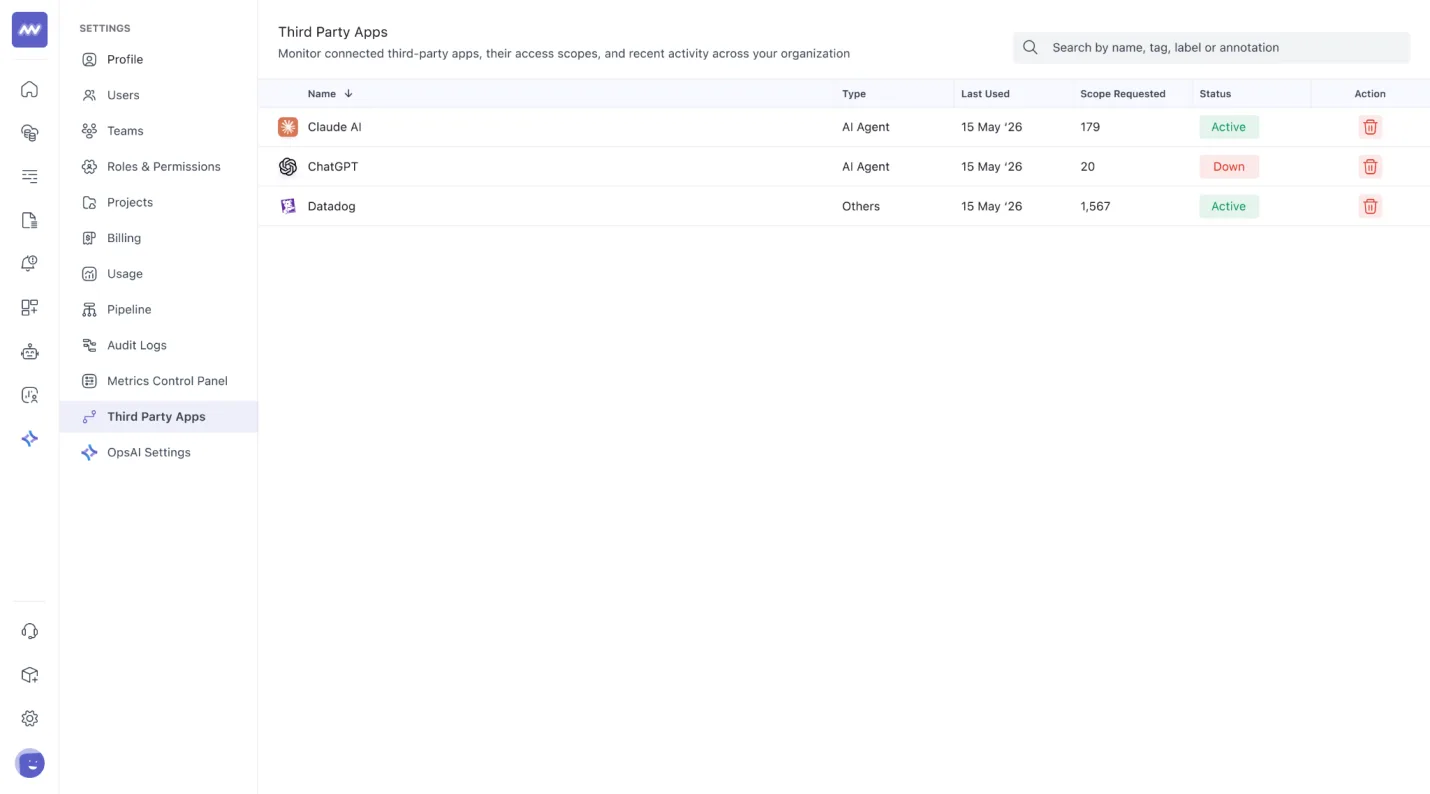
Task: Delete the ChatGPT app
Action: pos(1370,167)
